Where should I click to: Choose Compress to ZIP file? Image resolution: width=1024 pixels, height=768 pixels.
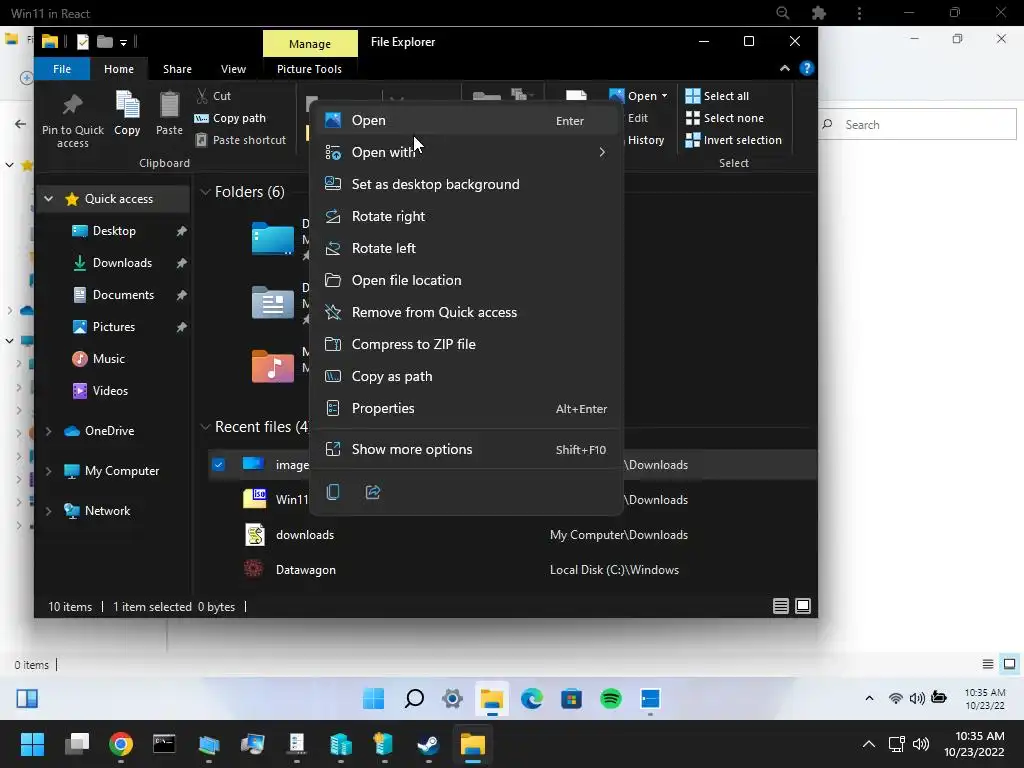466,344
